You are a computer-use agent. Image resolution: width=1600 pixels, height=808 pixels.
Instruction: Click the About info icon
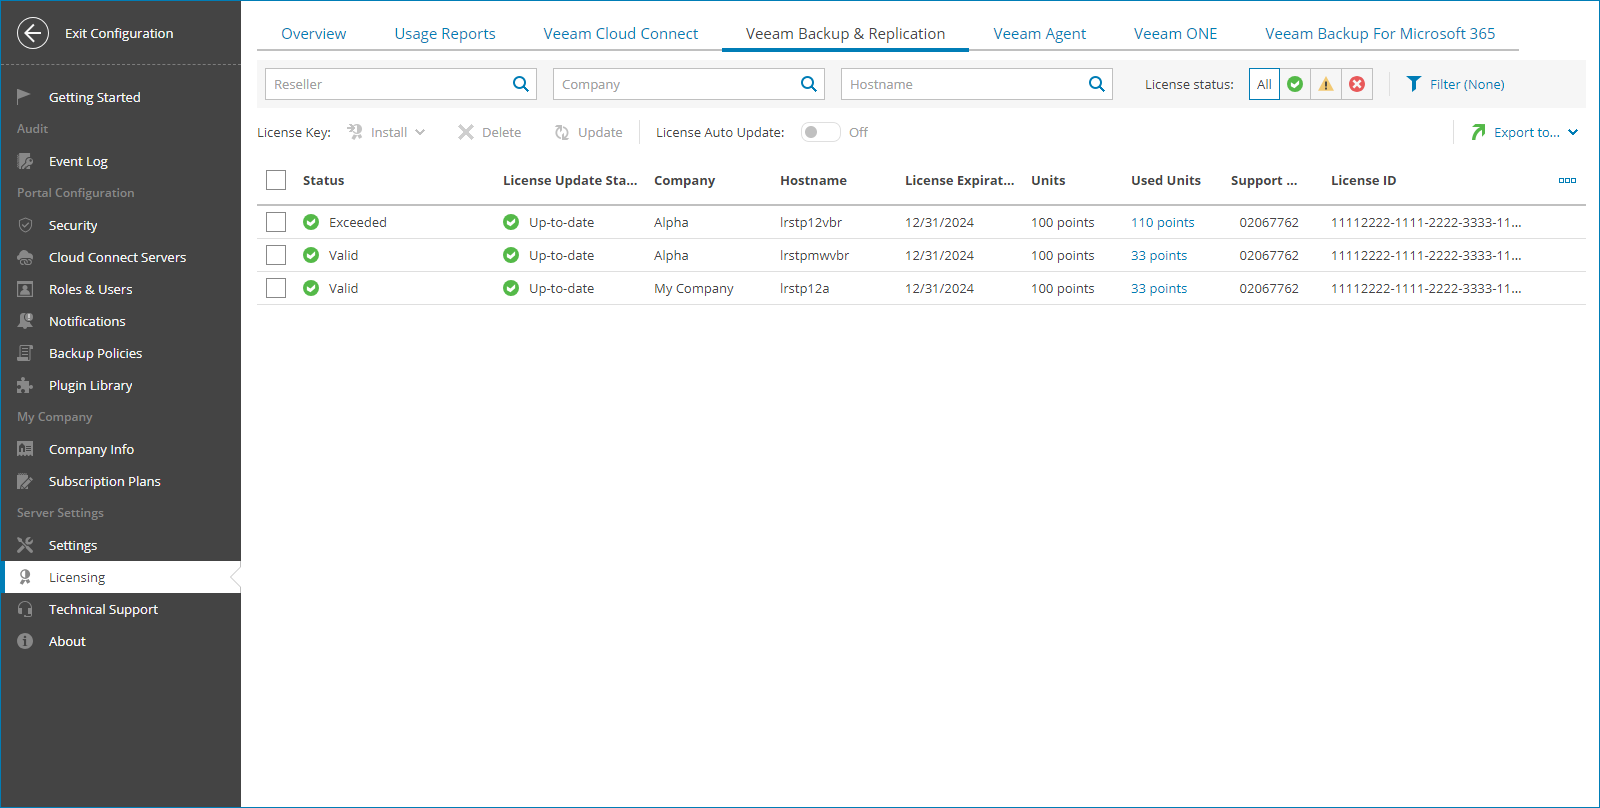25,641
